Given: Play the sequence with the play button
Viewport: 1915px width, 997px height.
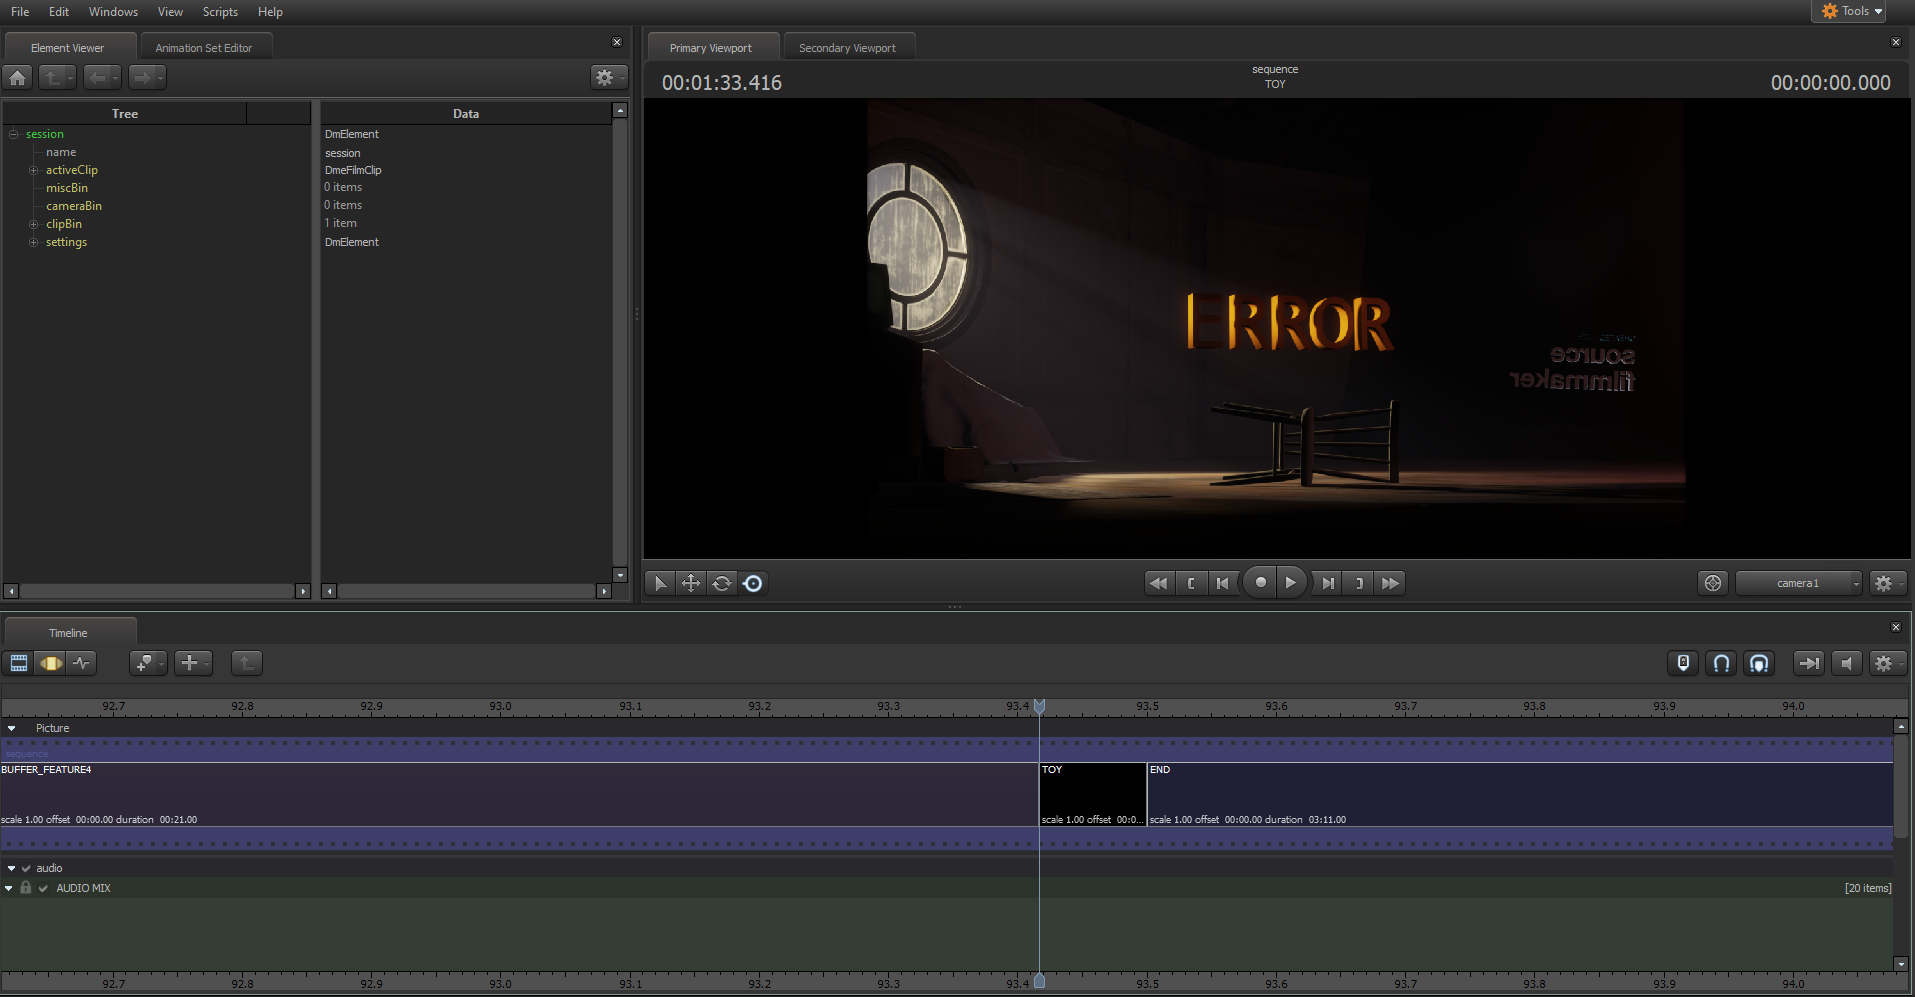Looking at the screenshot, I should (1291, 583).
